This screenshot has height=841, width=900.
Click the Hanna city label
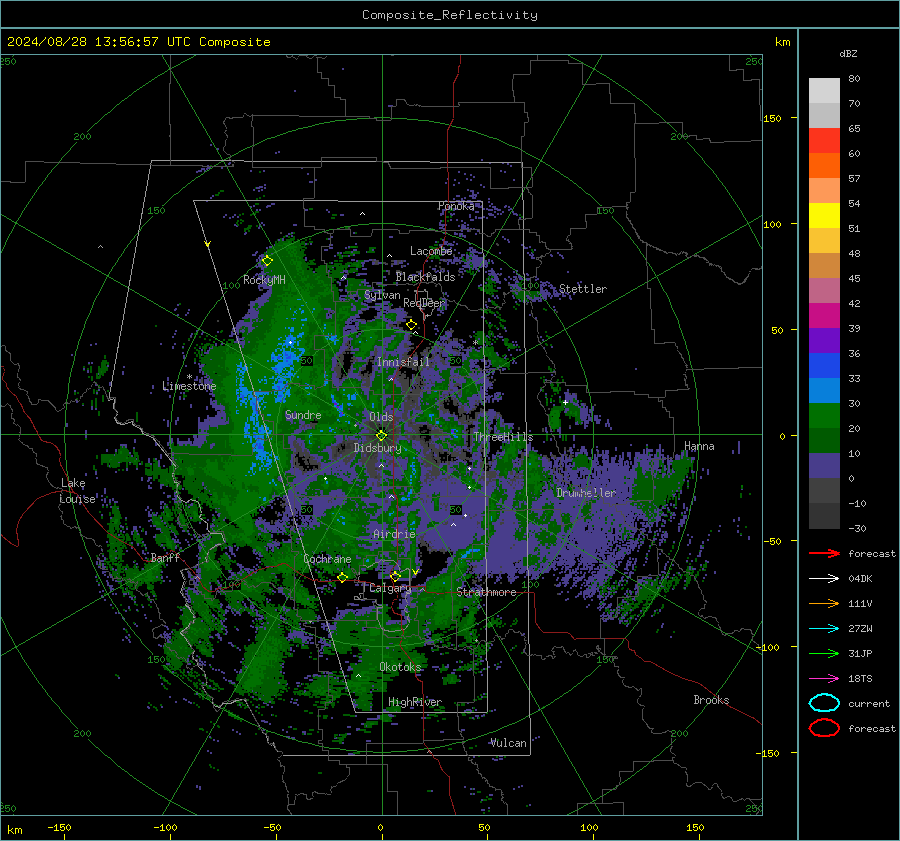699,446
